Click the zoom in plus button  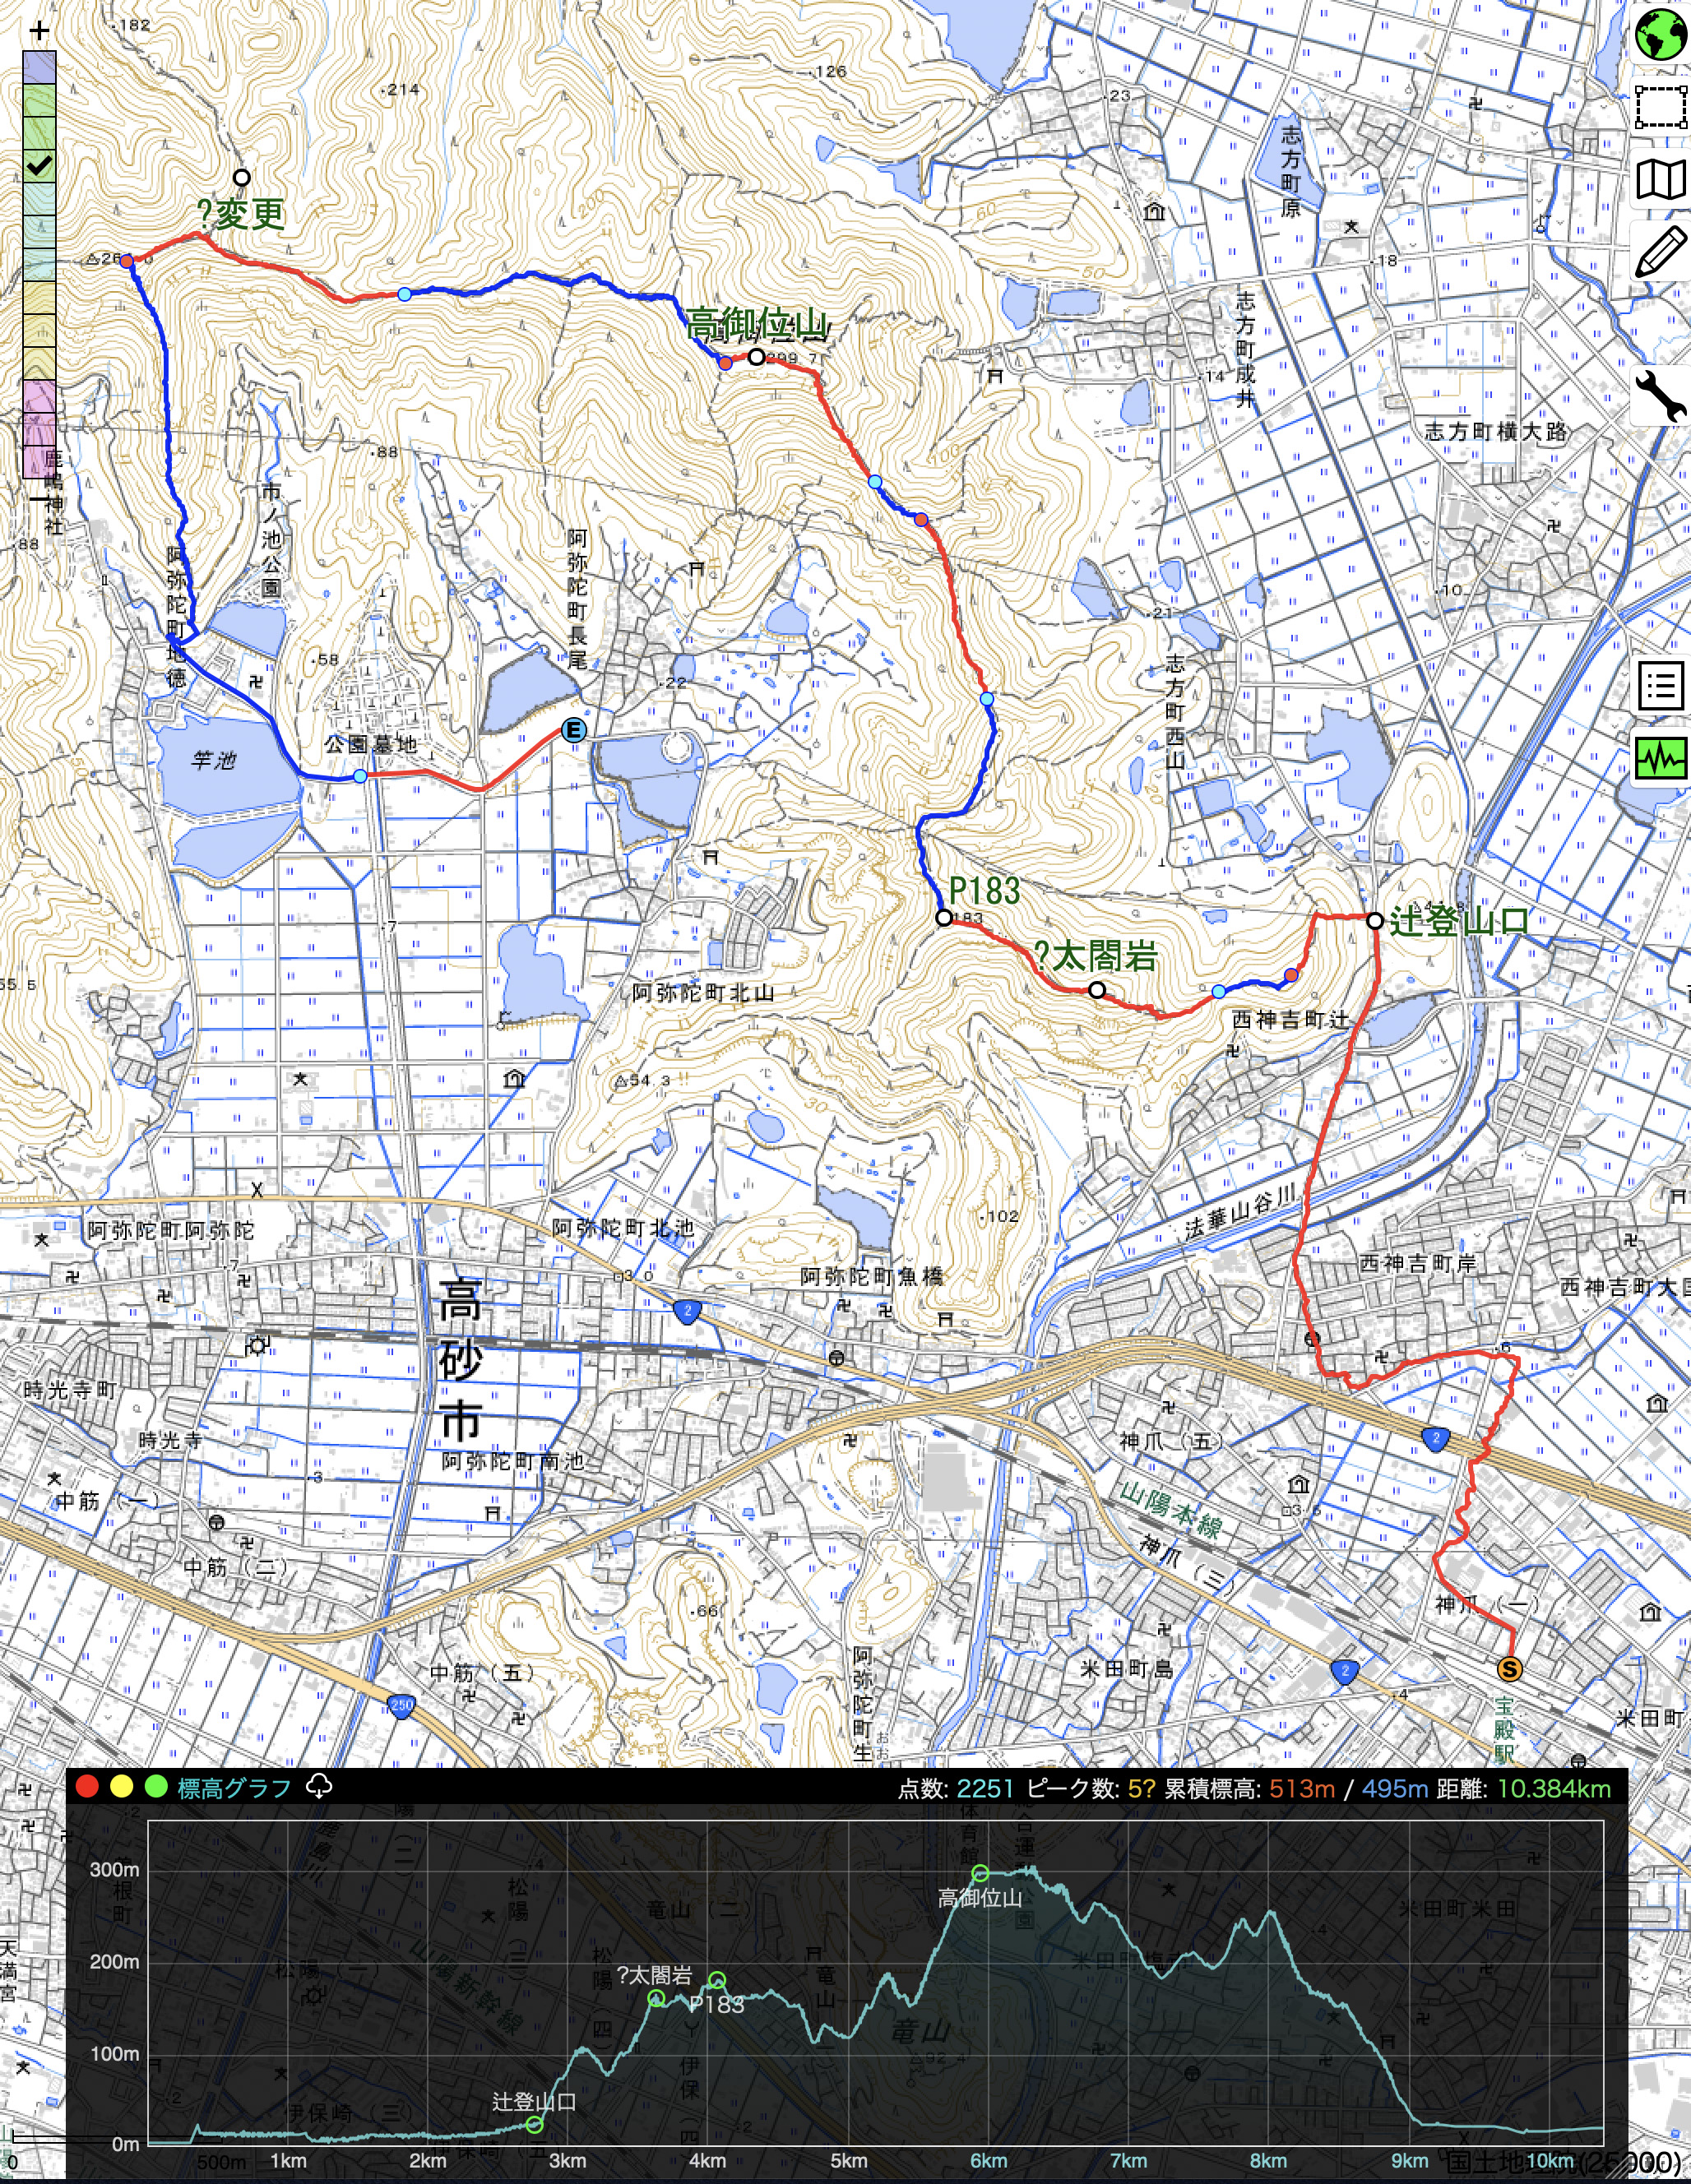tap(39, 31)
